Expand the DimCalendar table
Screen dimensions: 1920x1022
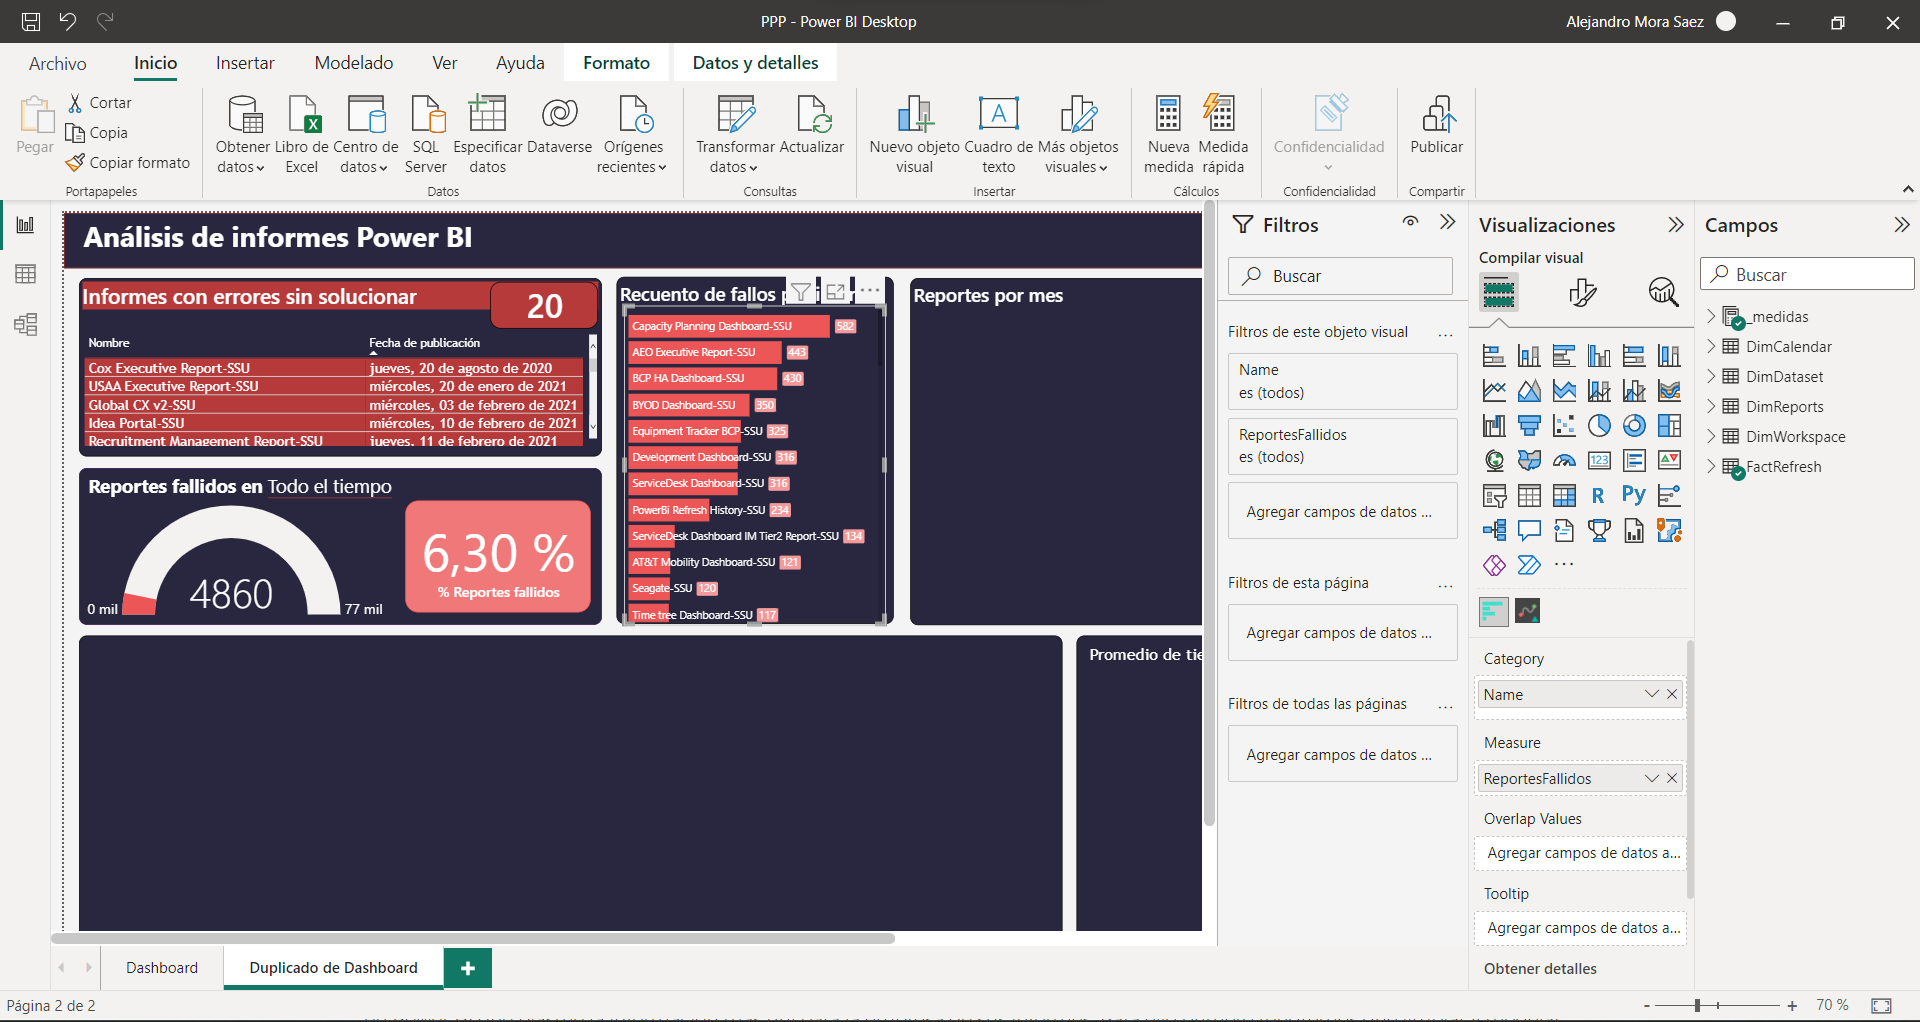click(1711, 347)
